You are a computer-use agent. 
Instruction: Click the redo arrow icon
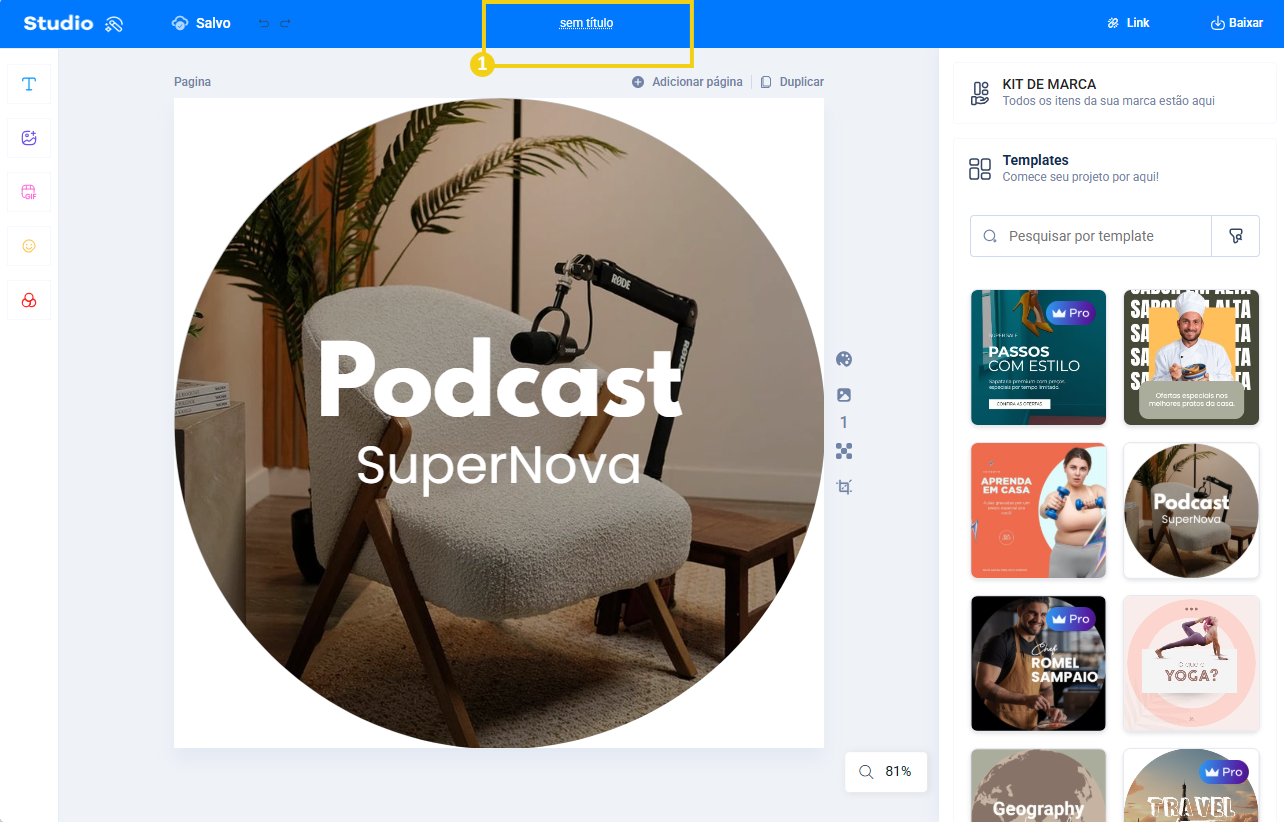click(x=286, y=23)
